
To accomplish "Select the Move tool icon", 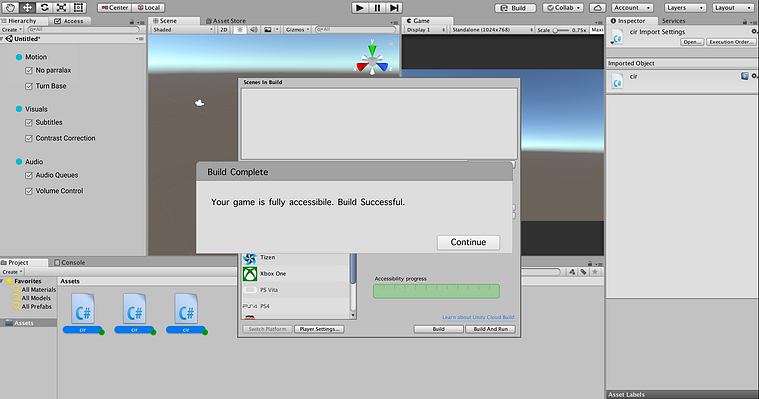I will 28,7.
